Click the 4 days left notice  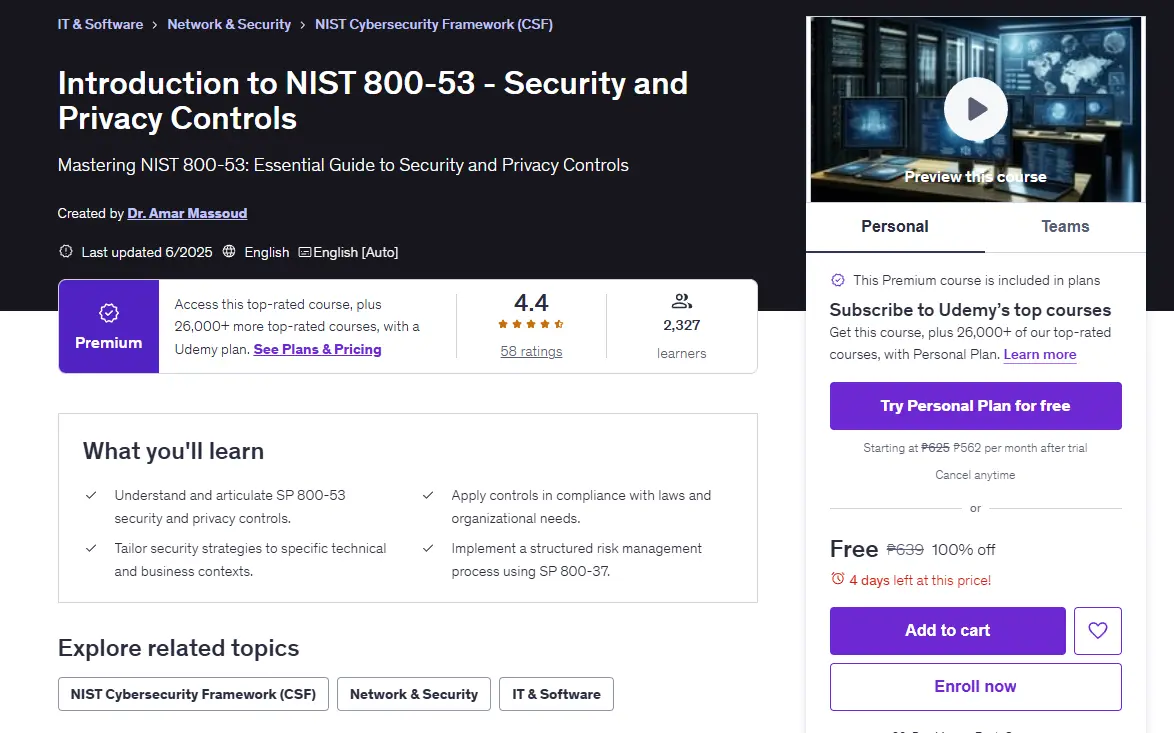pyautogui.click(x=919, y=580)
